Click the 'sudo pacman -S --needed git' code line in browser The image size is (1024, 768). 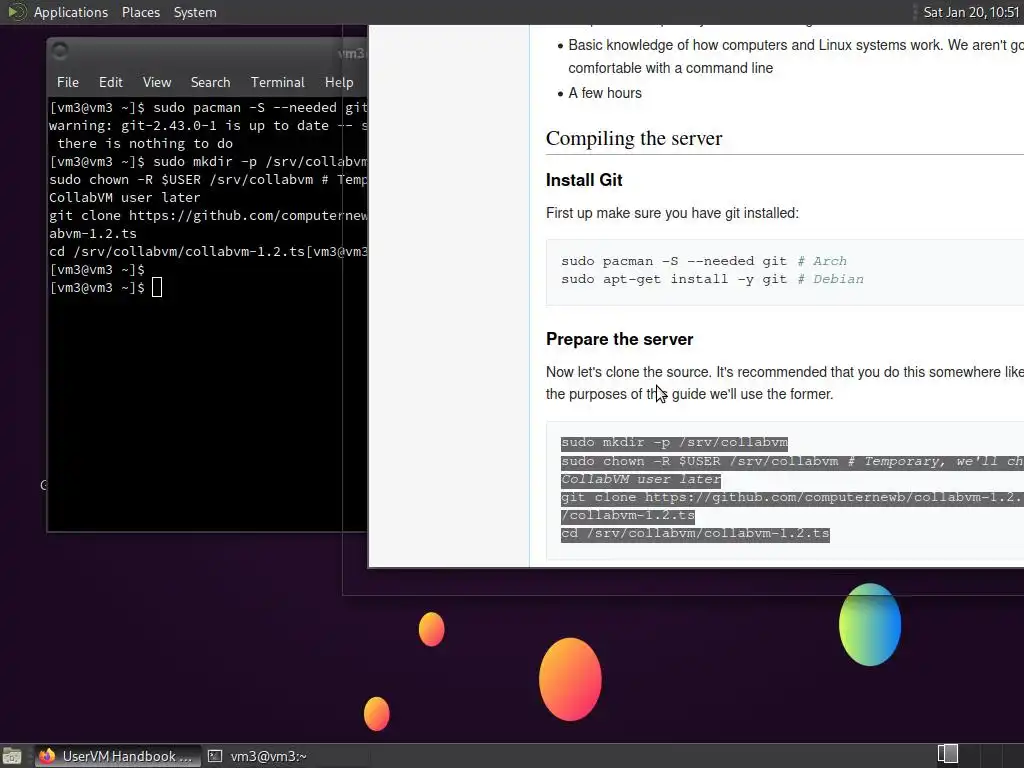coord(704,261)
